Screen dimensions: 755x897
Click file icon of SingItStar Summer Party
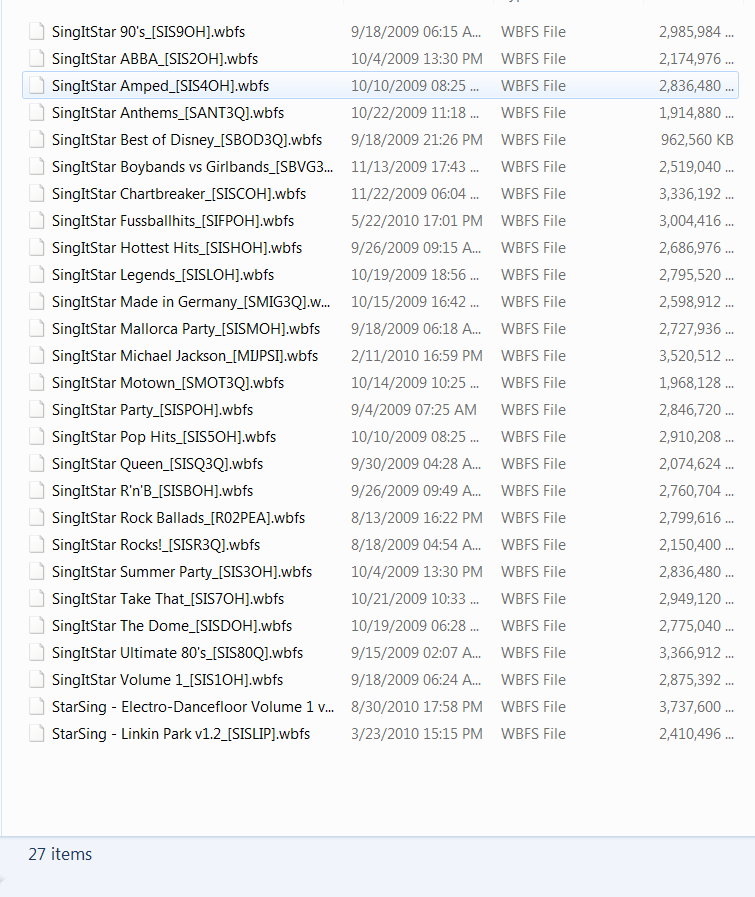pos(37,571)
